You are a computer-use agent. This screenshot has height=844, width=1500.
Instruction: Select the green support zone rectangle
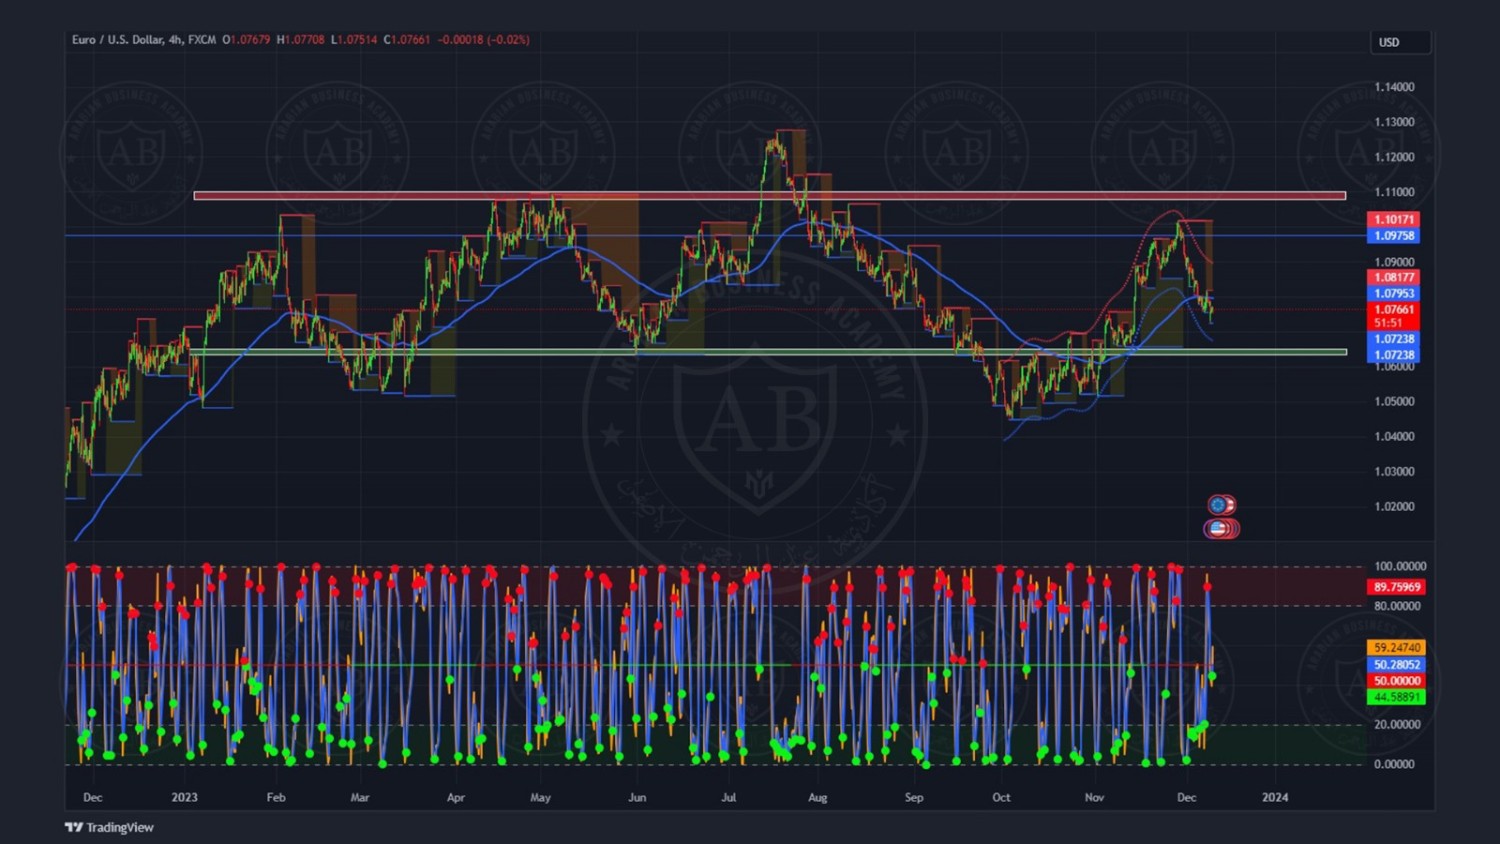[x=768, y=352]
